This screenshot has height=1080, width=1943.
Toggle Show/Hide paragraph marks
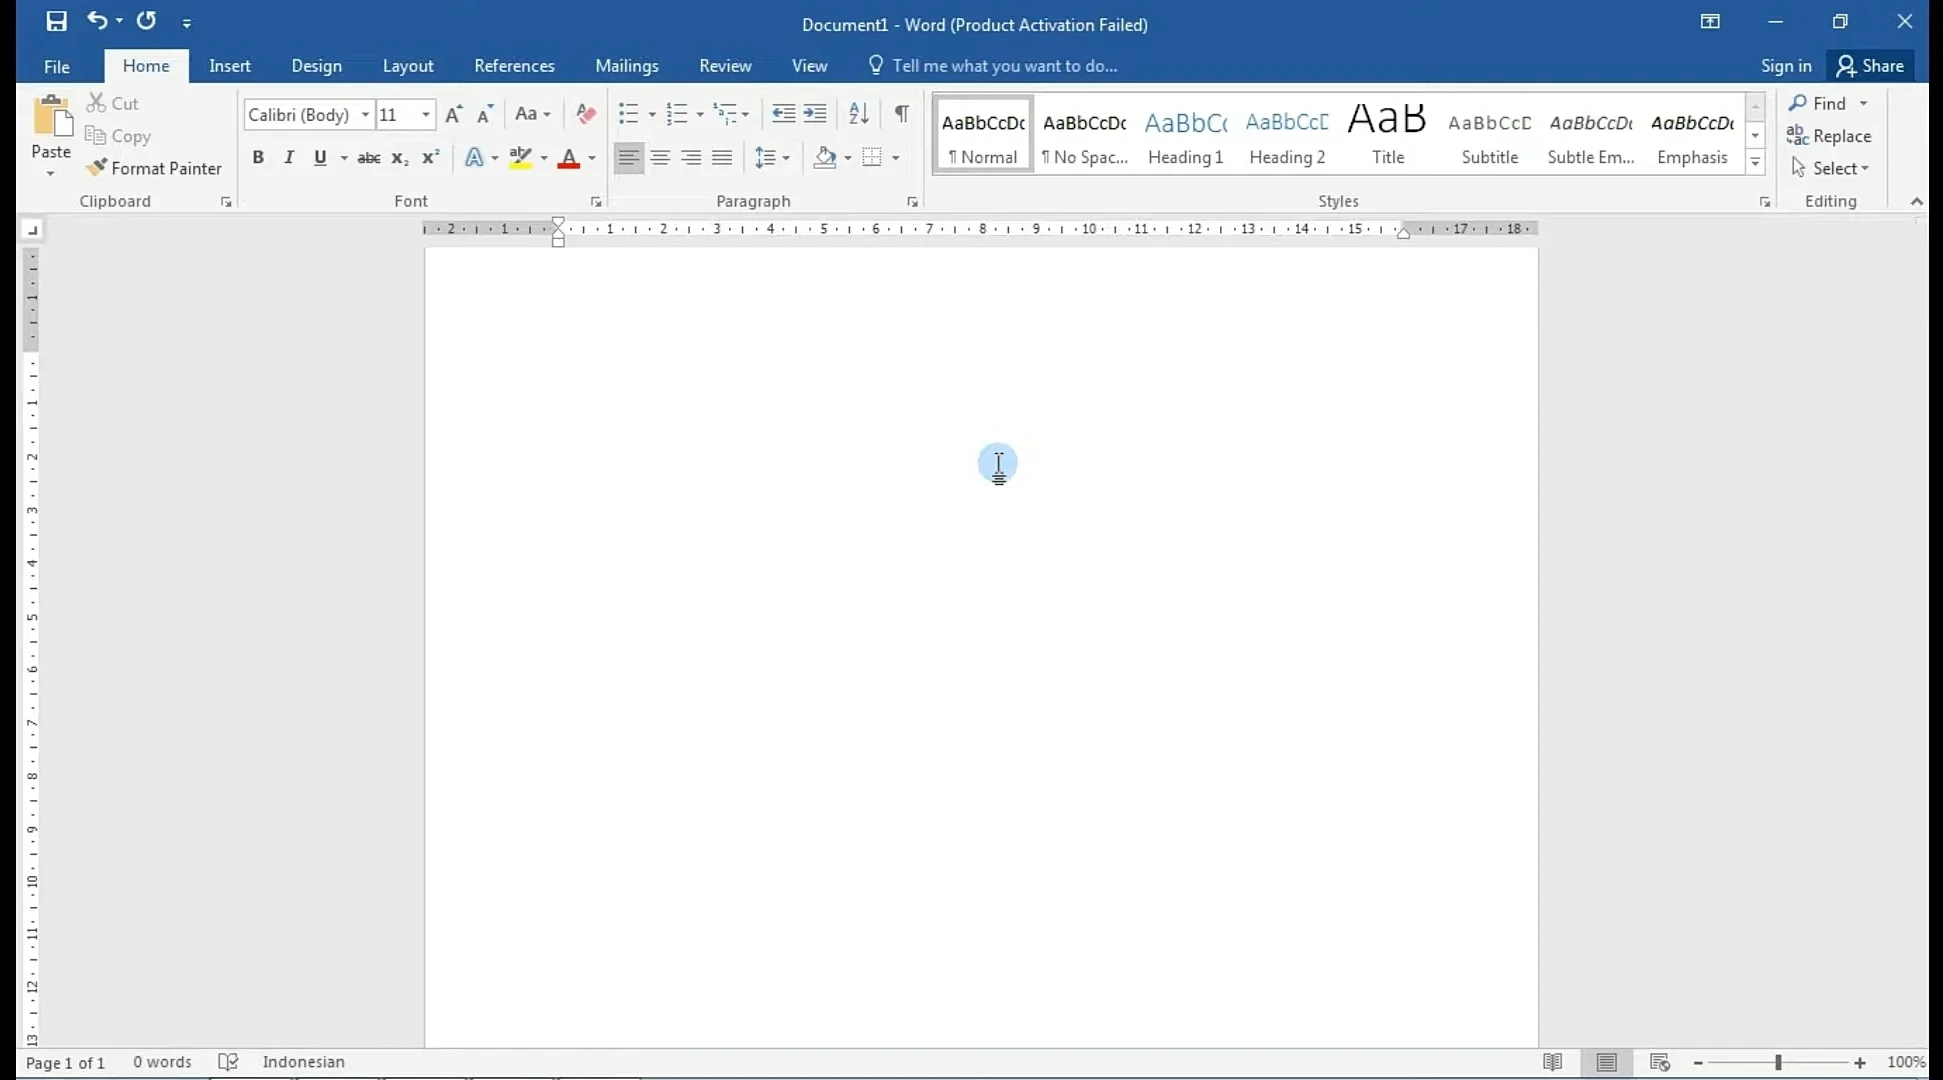click(x=902, y=114)
